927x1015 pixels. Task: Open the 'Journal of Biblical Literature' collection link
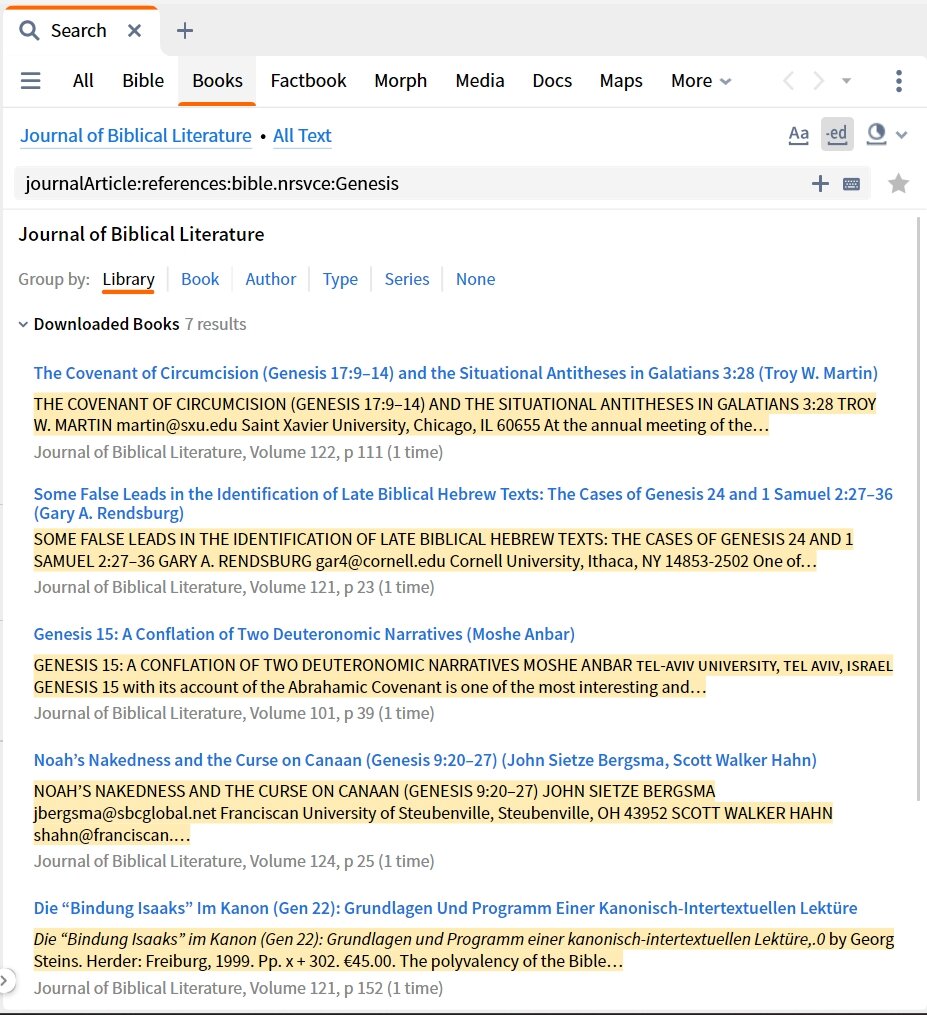point(135,136)
